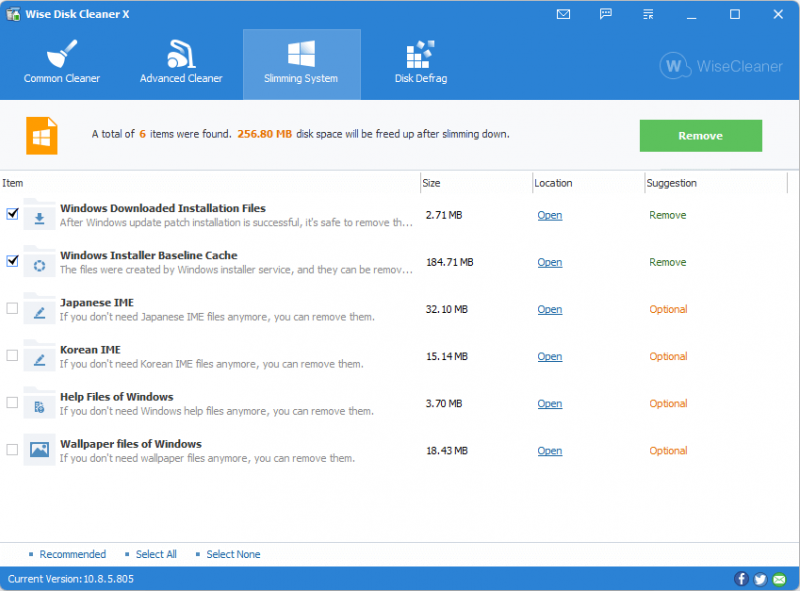Click the green Remove button
The width and height of the screenshot is (800, 591).
pyautogui.click(x=701, y=136)
